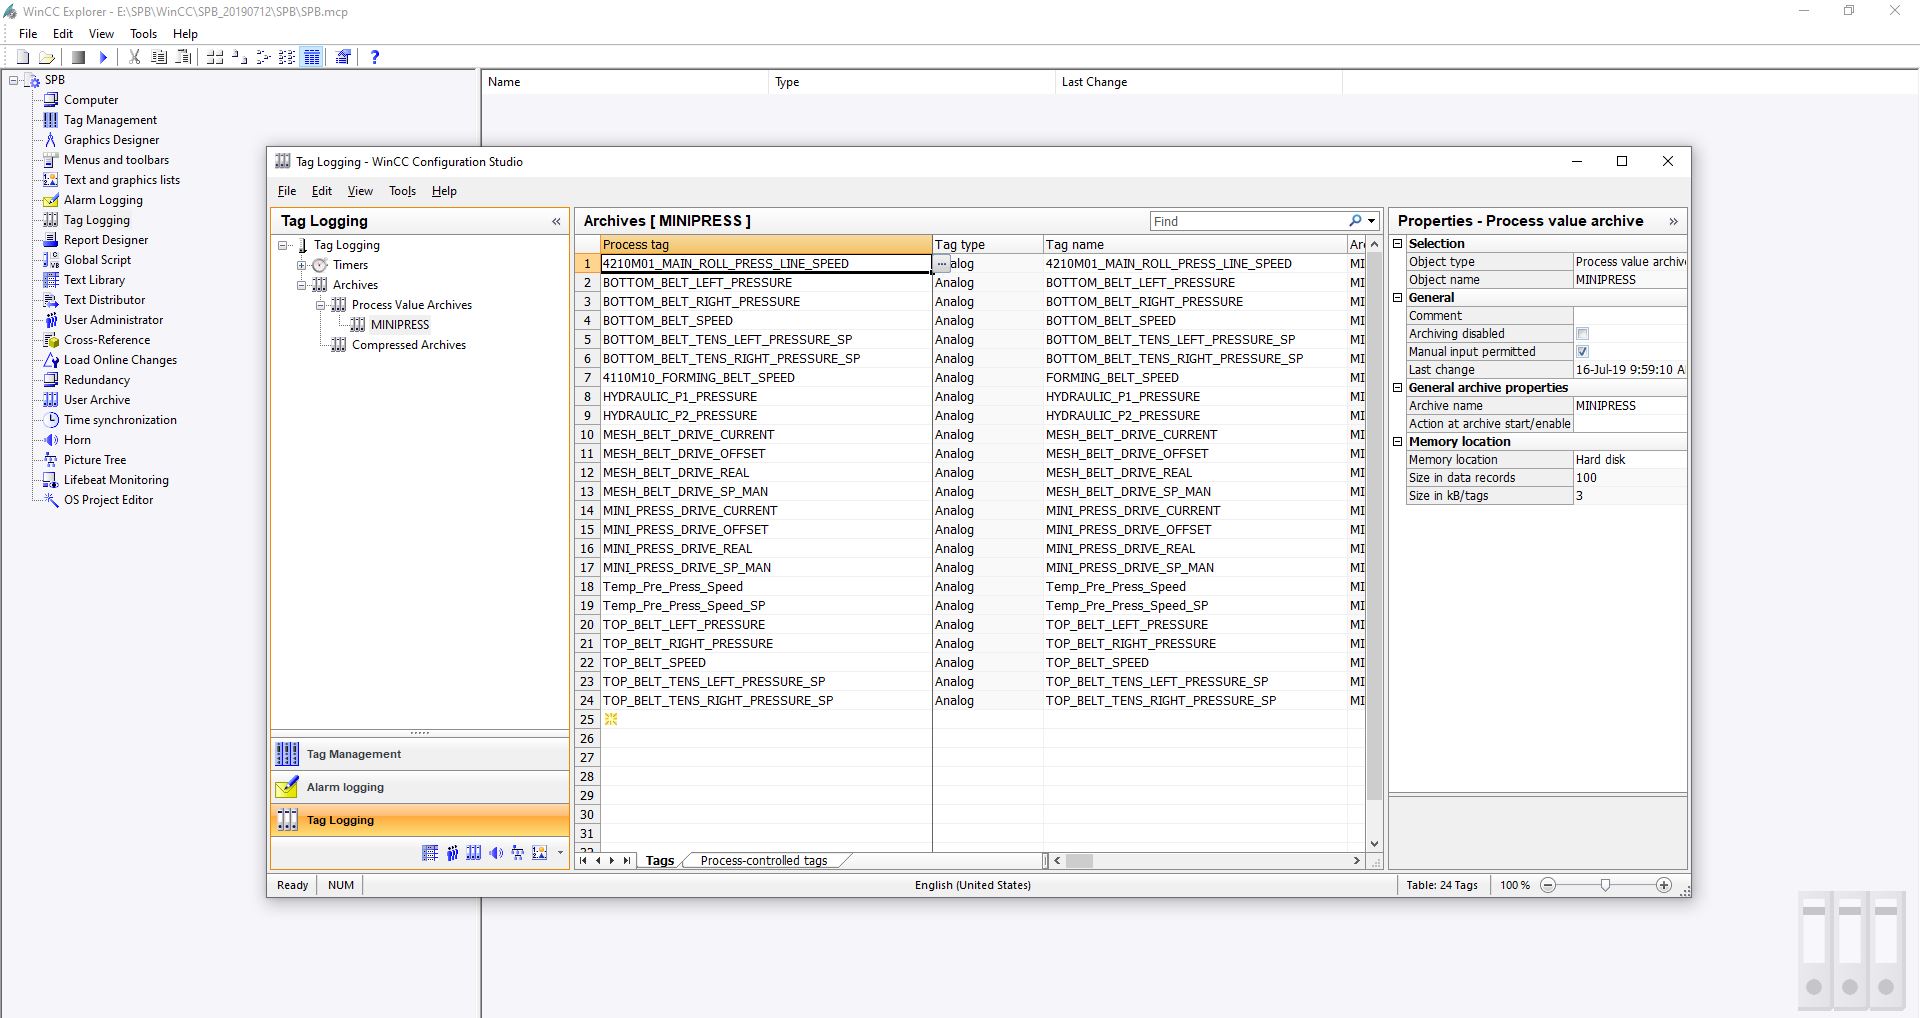This screenshot has width=1920, height=1018.
Task: Click the Horn item in the project tree
Action: [77, 440]
